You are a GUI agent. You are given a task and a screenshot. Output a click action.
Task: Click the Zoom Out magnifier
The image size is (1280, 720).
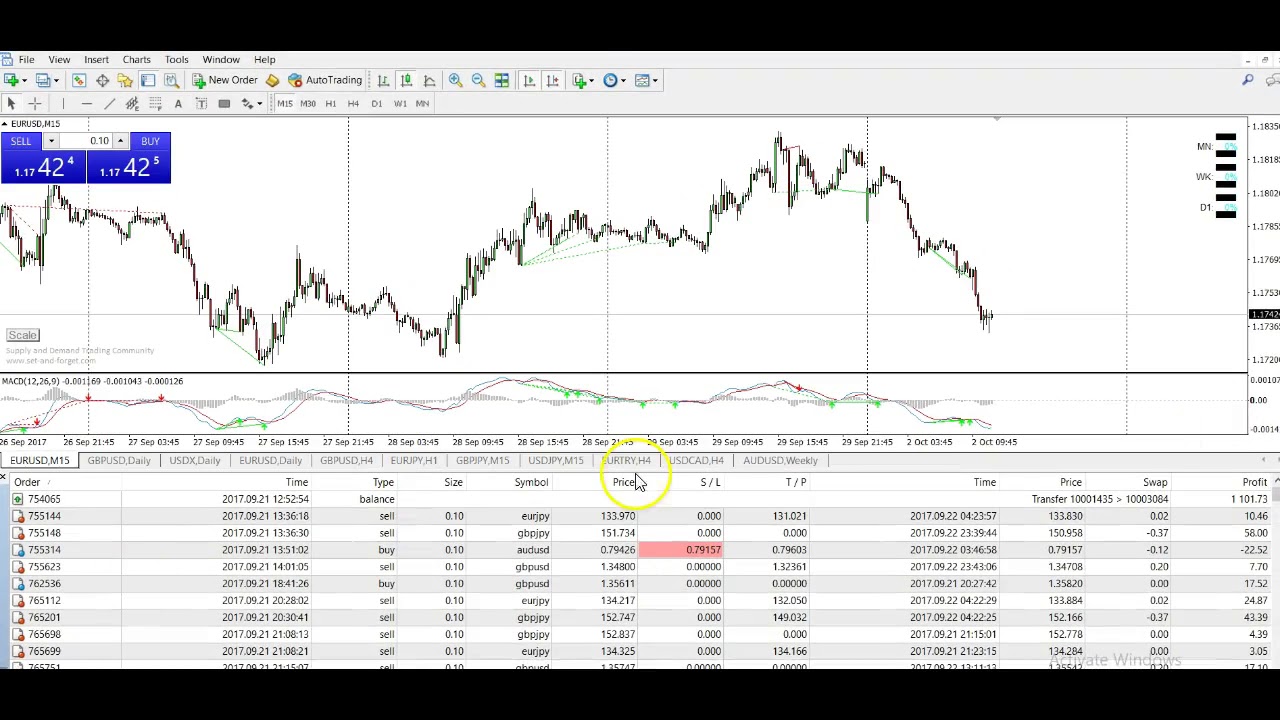click(x=478, y=80)
